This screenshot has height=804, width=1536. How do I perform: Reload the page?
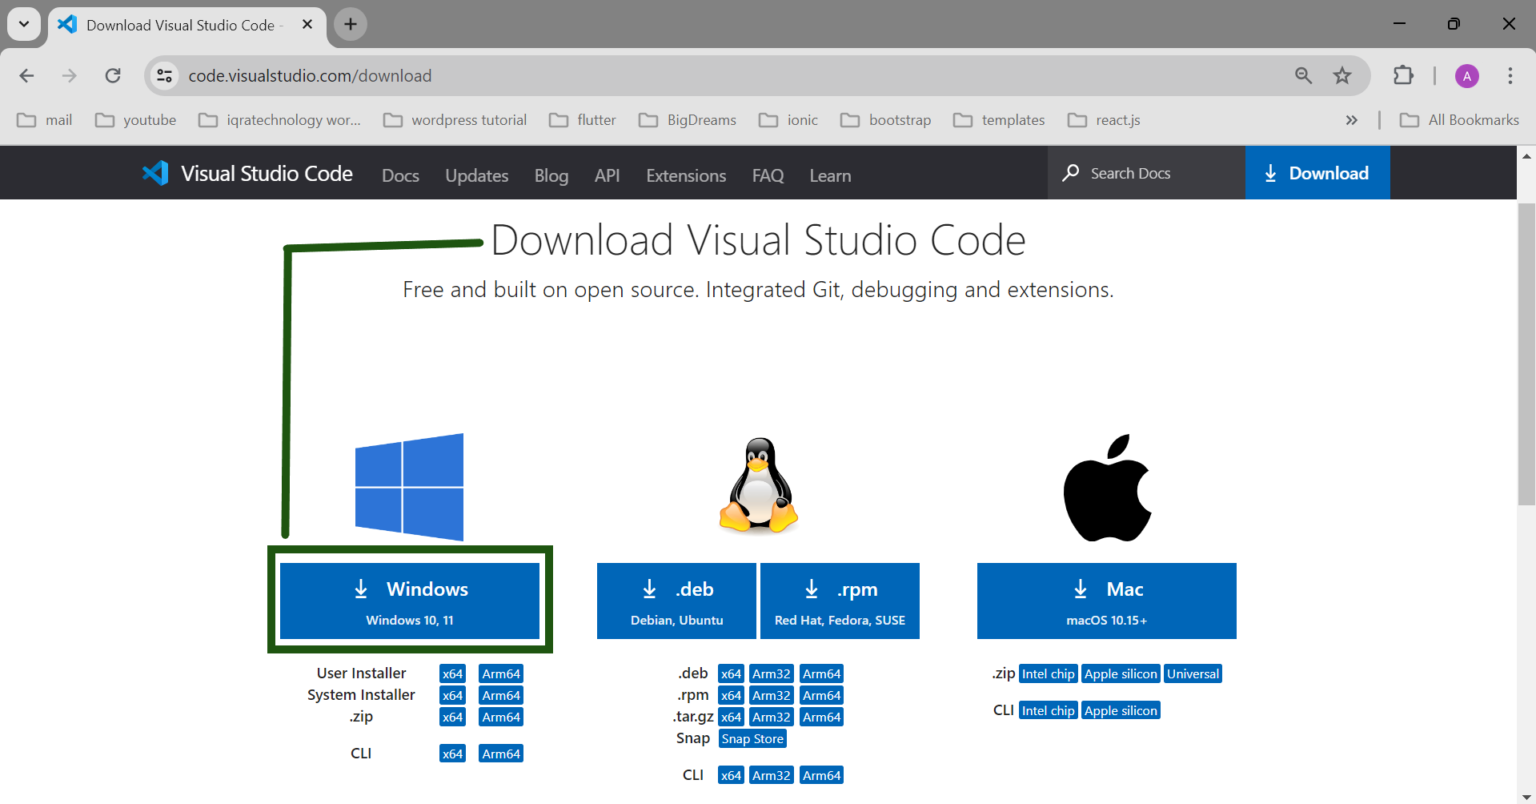(112, 75)
